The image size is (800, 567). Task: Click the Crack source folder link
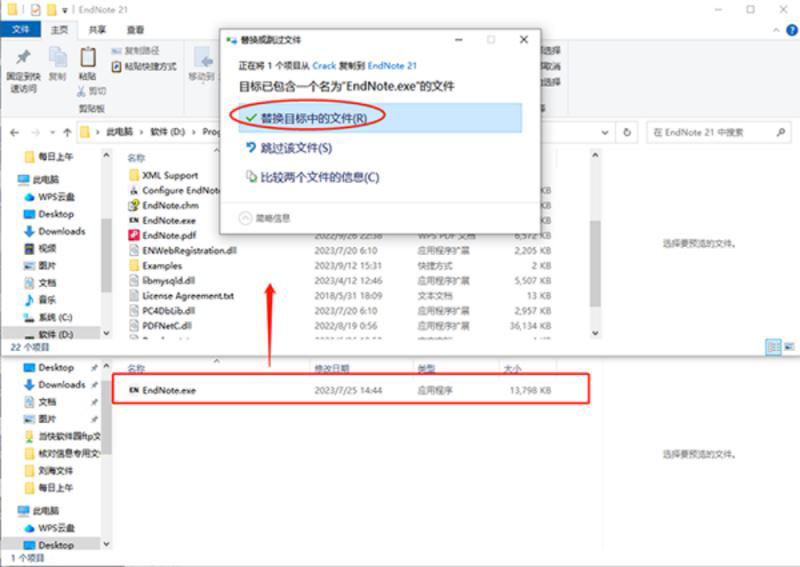point(324,66)
